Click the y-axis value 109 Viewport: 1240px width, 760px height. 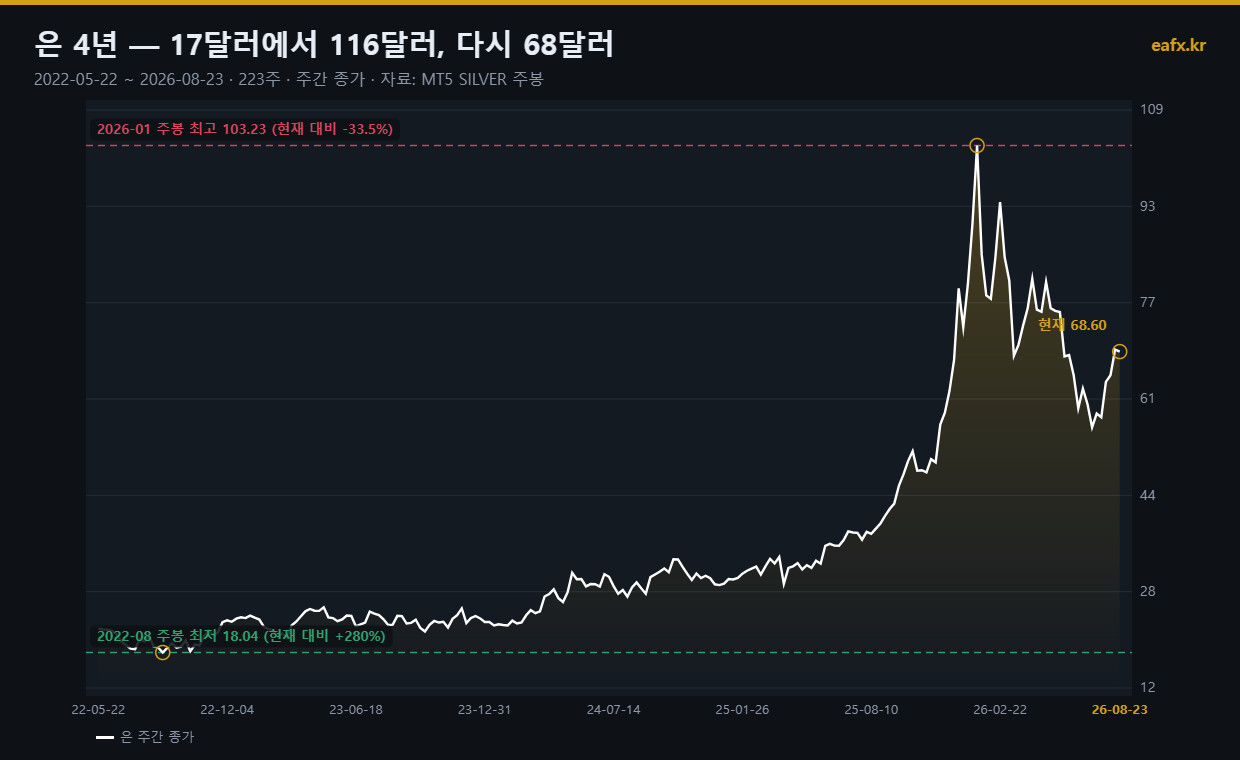1150,109
